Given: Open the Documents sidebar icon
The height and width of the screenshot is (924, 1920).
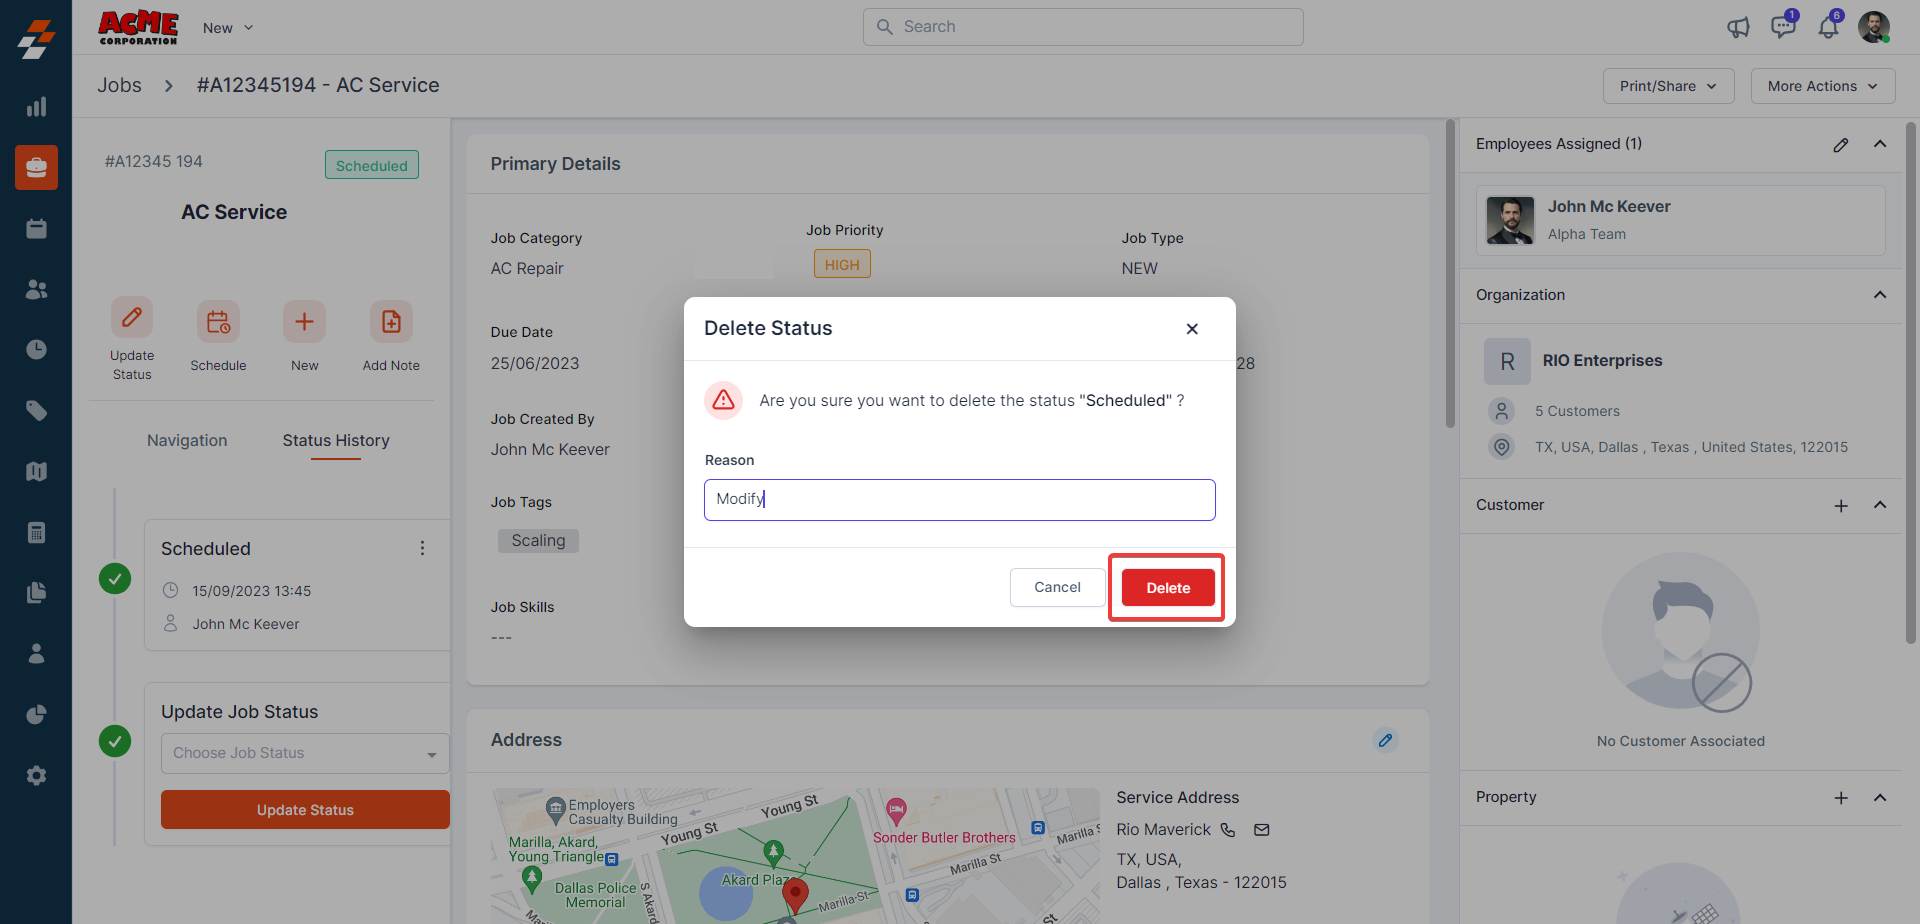Looking at the screenshot, I should [36, 593].
